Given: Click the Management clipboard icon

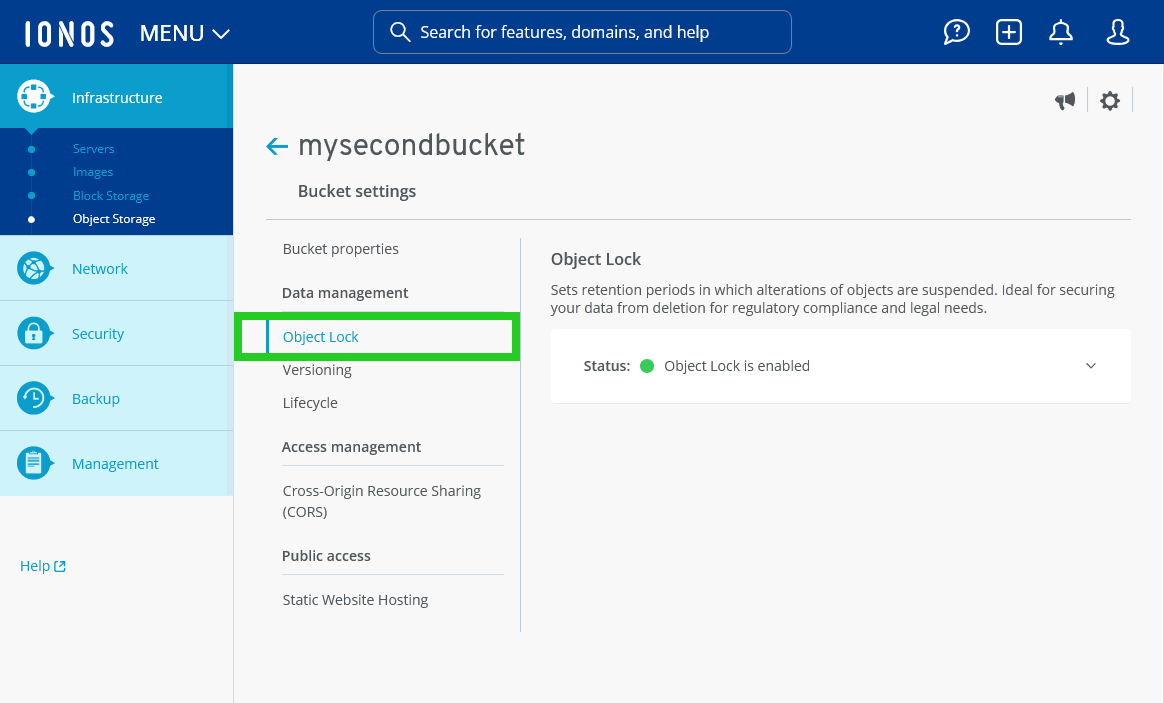Looking at the screenshot, I should pos(35,463).
